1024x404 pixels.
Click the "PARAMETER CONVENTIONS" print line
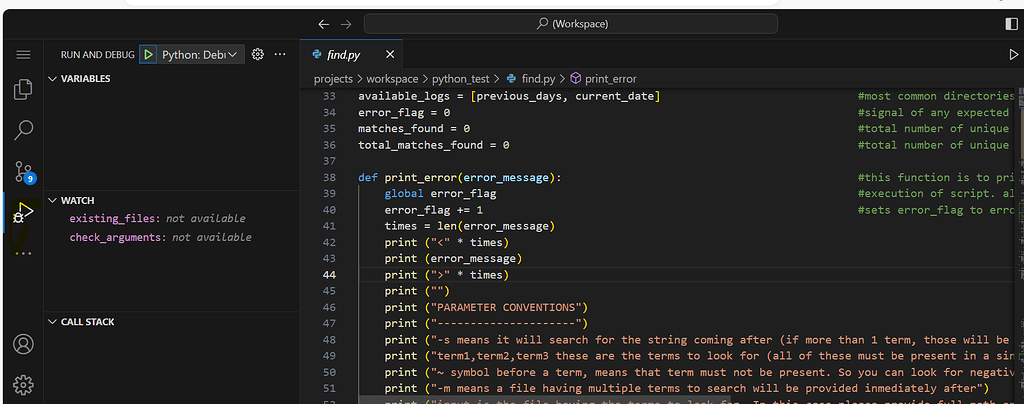click(x=486, y=307)
